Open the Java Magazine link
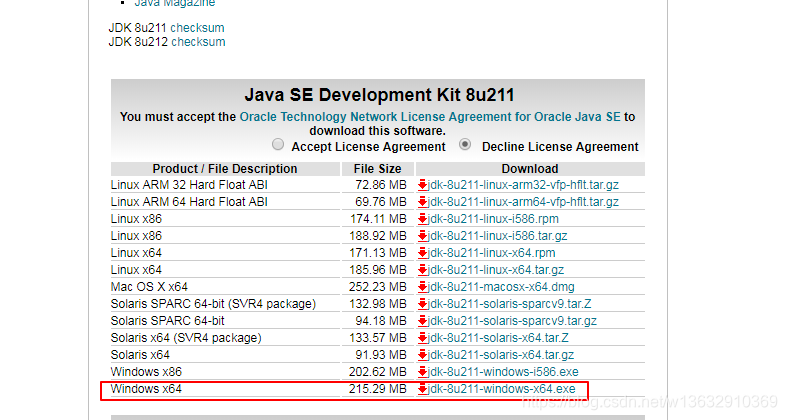The height and width of the screenshot is (420, 787). [175, 3]
